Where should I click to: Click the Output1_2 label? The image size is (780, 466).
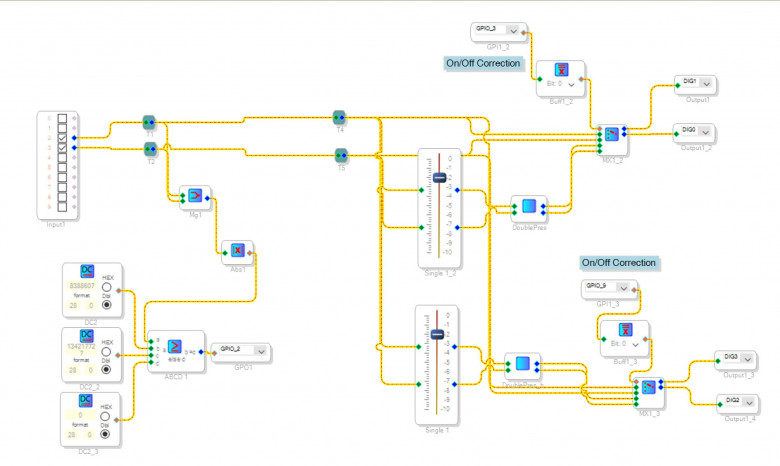tap(696, 148)
